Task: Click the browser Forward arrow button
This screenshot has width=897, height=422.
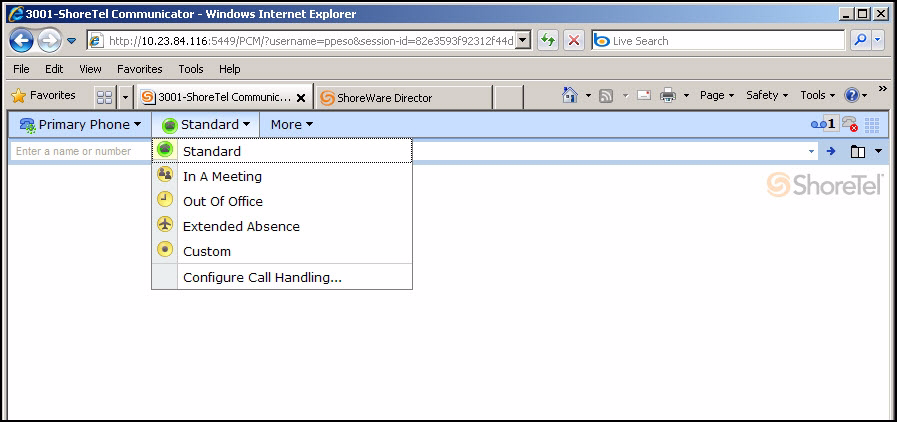Action: [x=49, y=40]
